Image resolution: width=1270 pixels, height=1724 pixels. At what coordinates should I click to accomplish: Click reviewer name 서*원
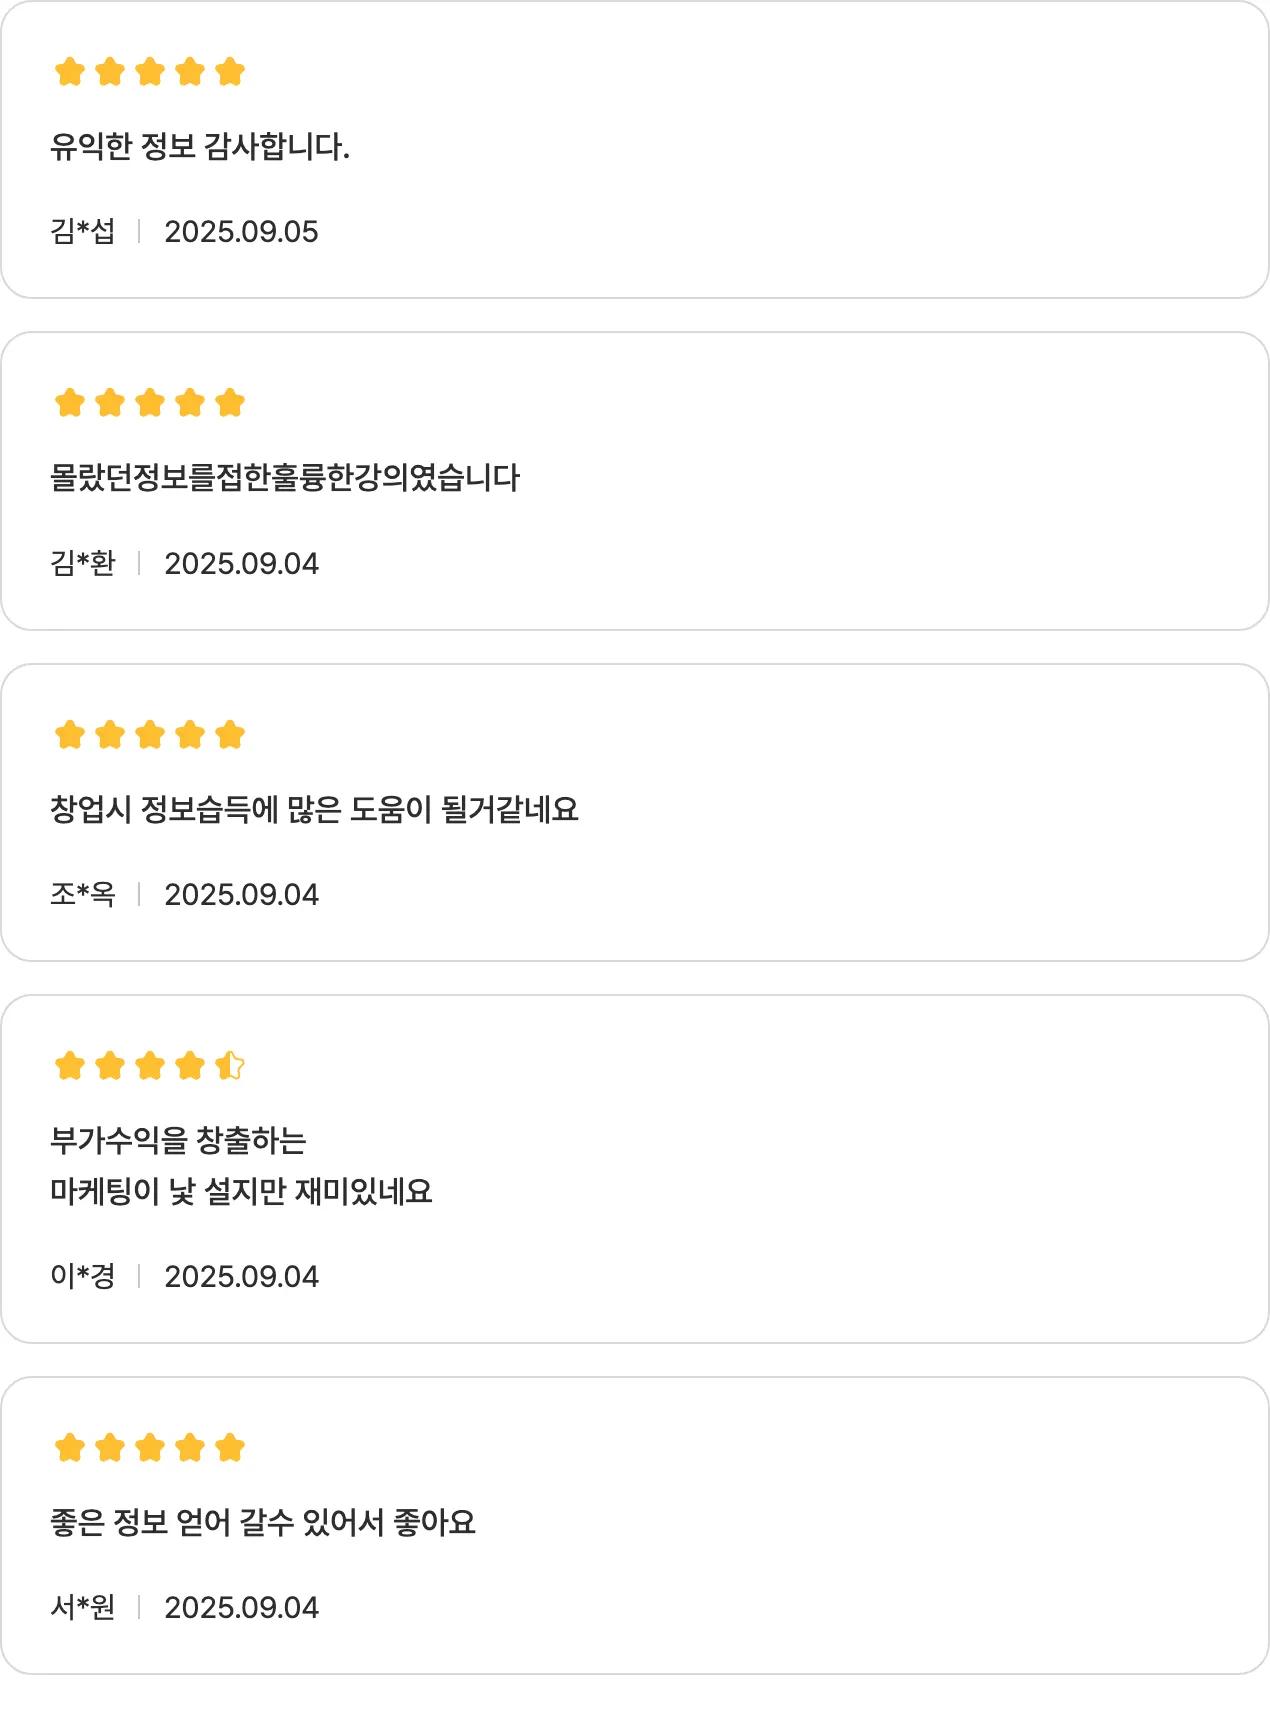coord(83,1607)
